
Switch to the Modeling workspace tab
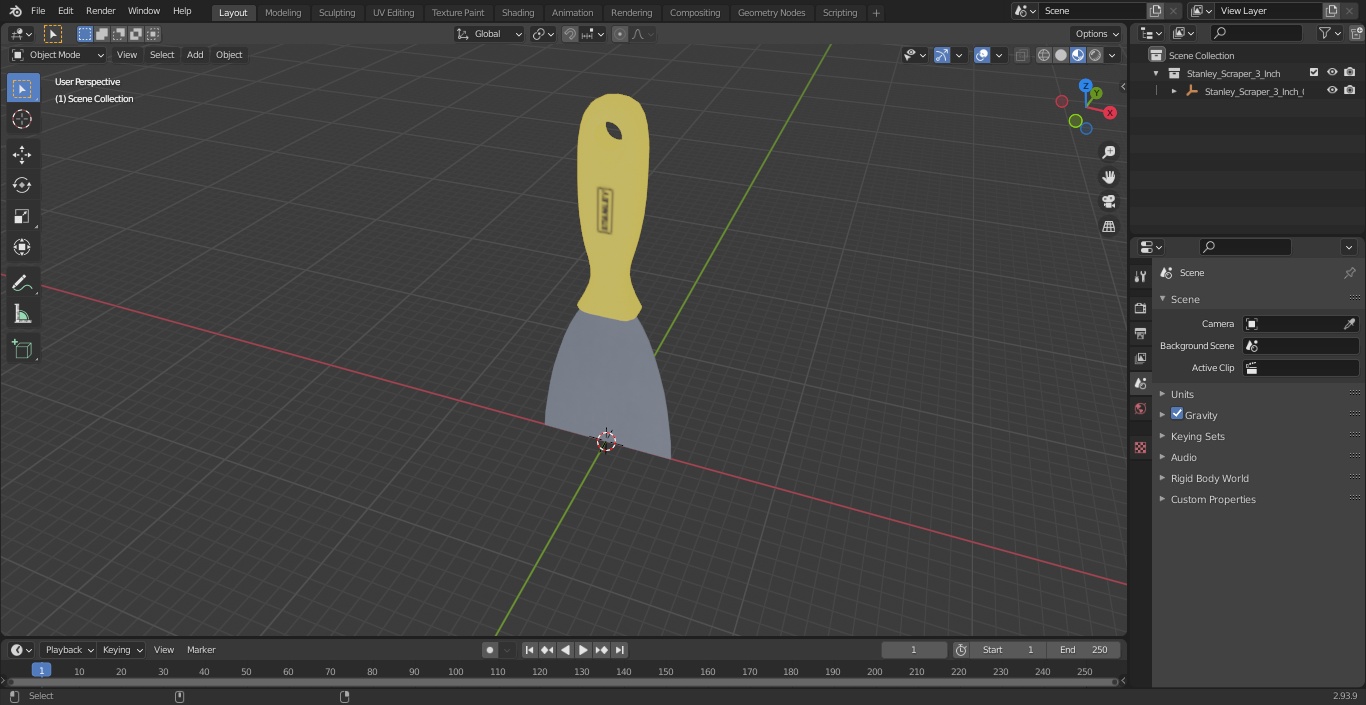click(x=283, y=13)
